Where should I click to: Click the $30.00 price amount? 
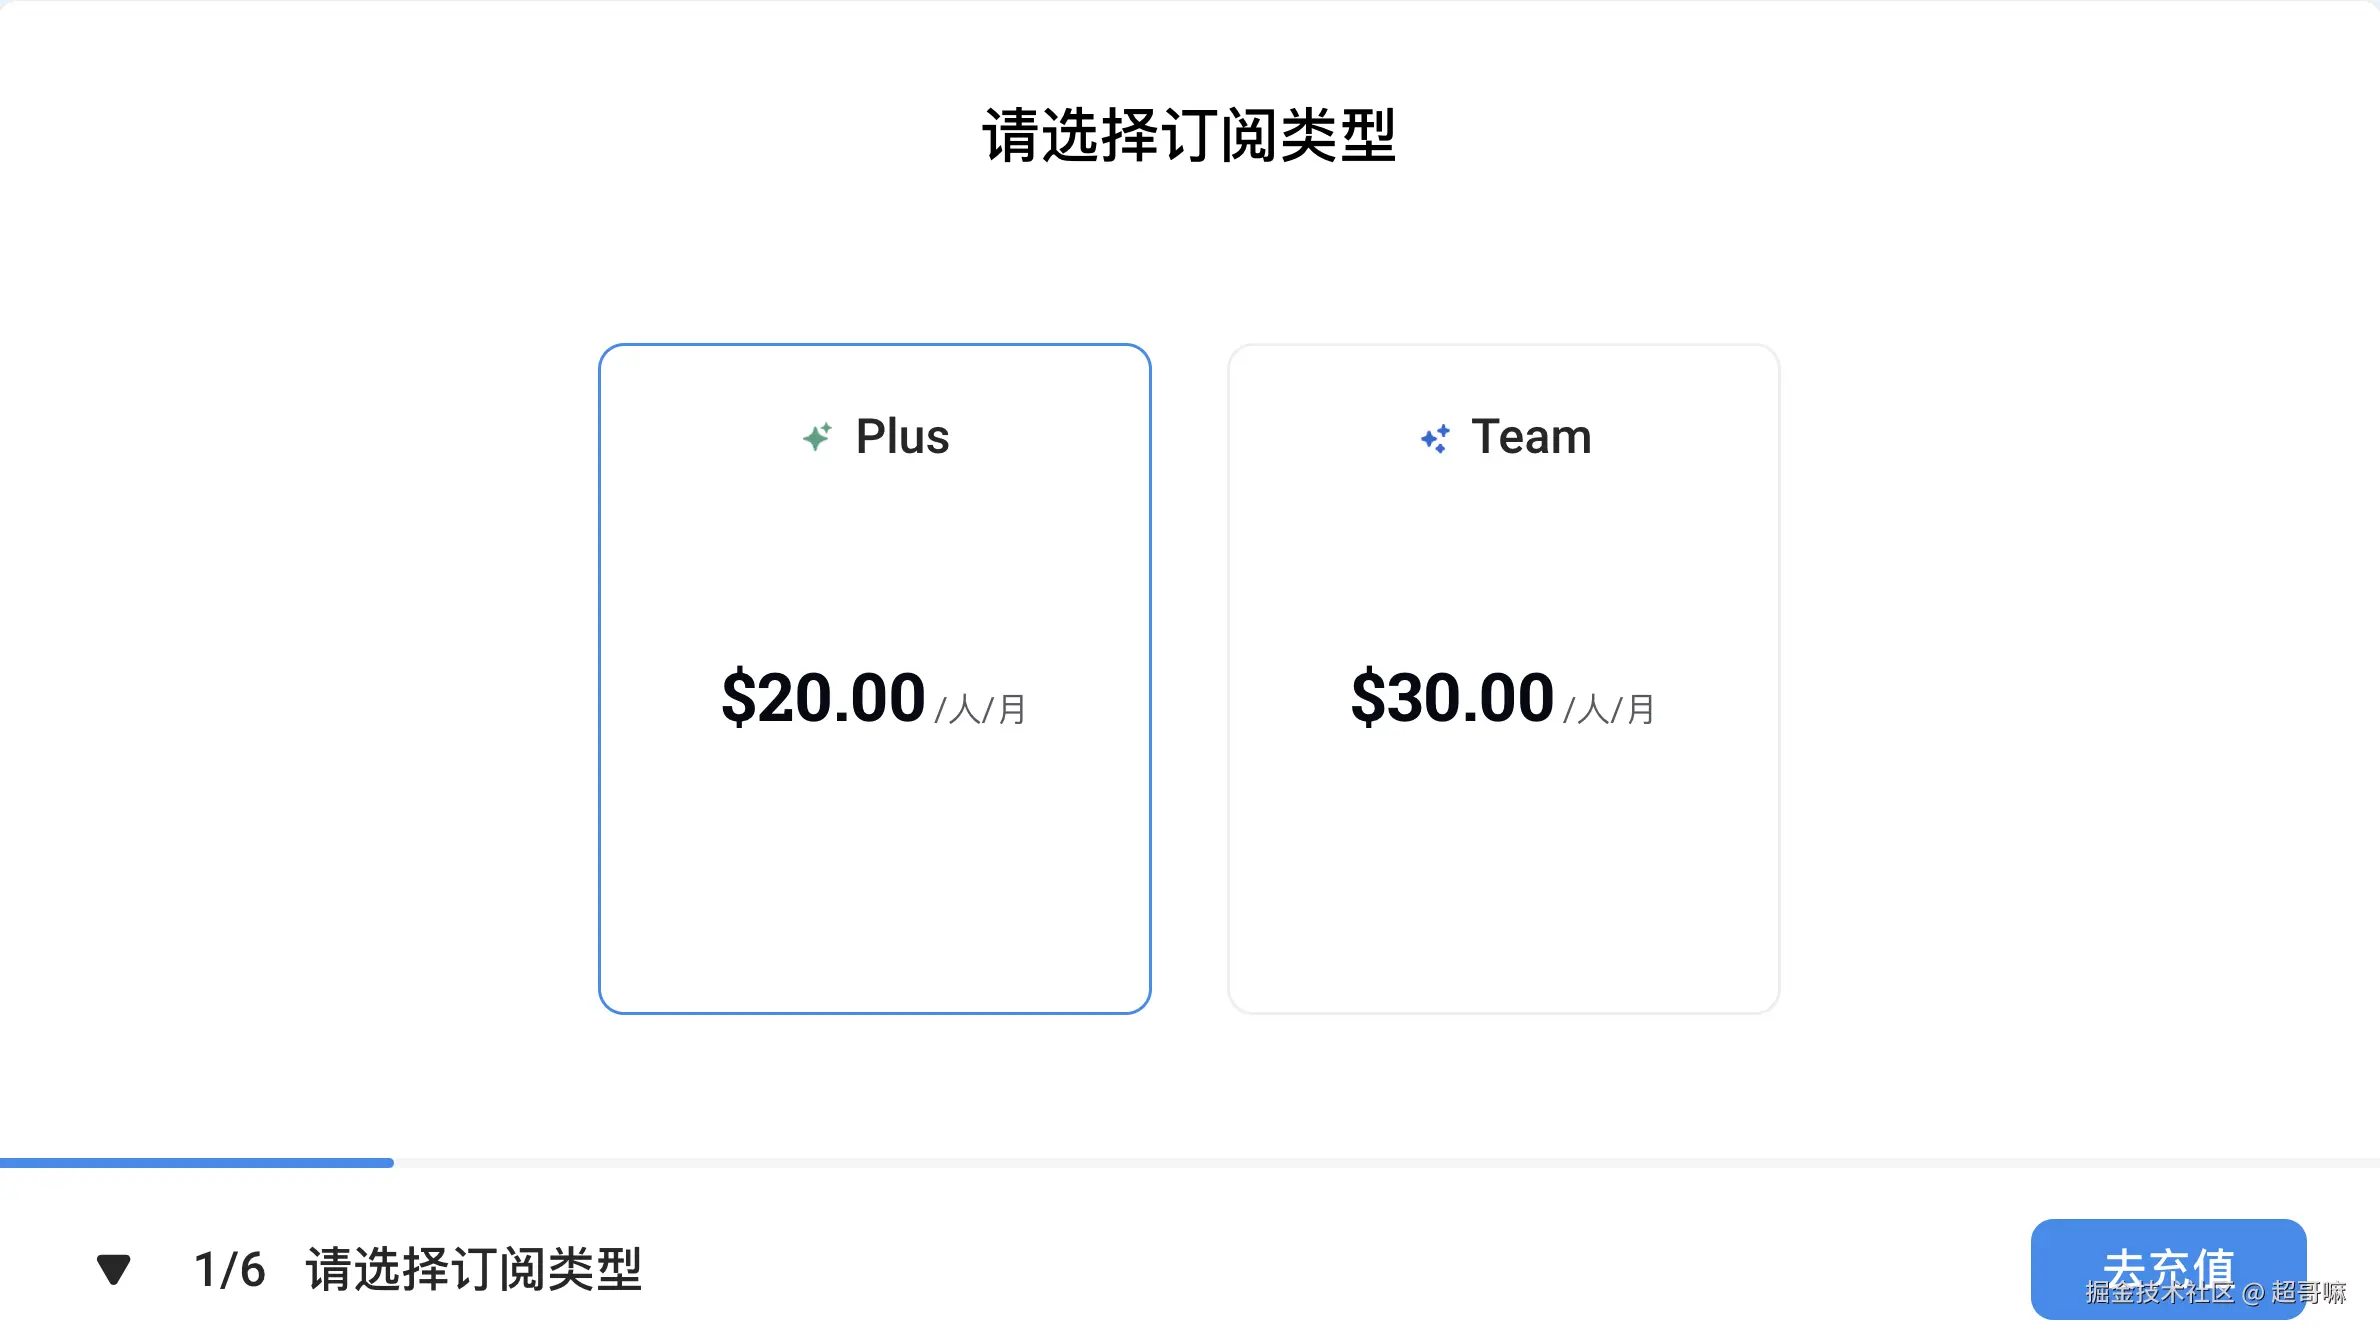pyautogui.click(x=1452, y=697)
